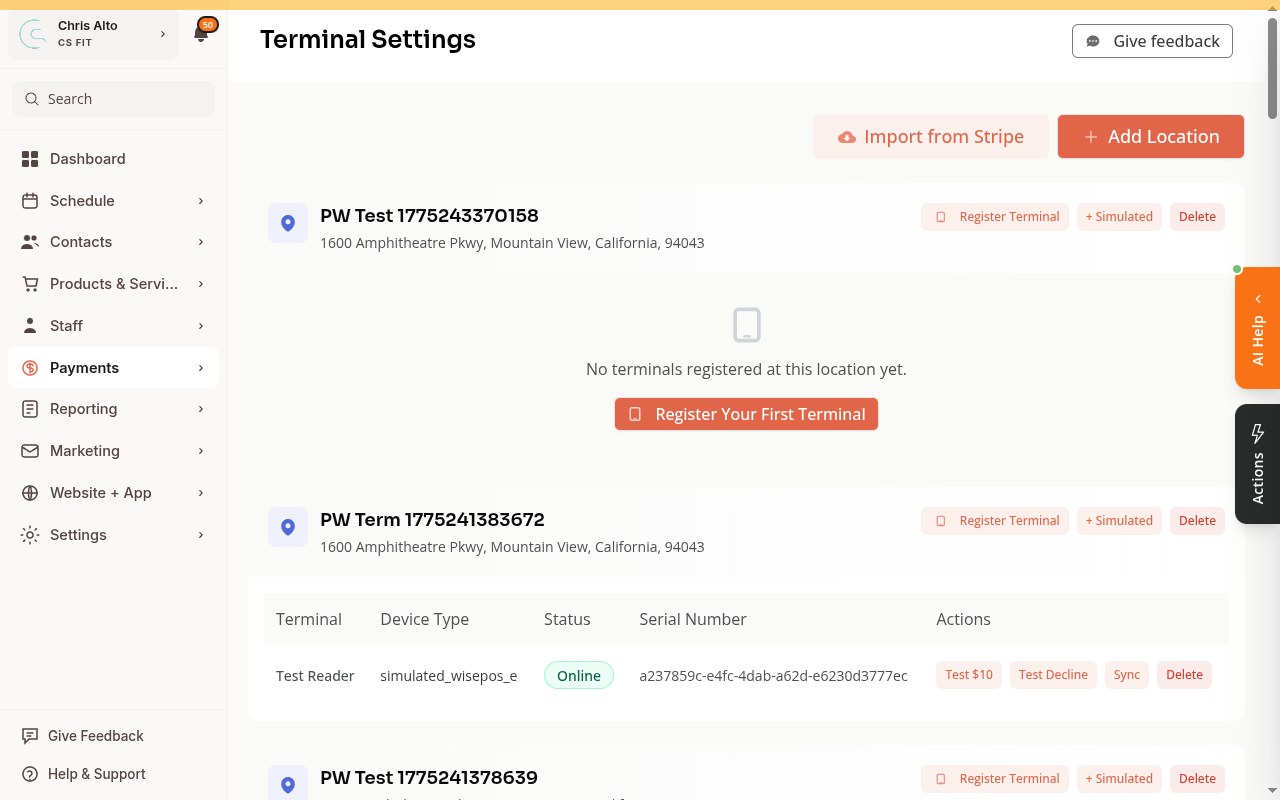This screenshot has height=800, width=1280.
Task: Click the Website + App globe icon
Action: pyautogui.click(x=30, y=493)
